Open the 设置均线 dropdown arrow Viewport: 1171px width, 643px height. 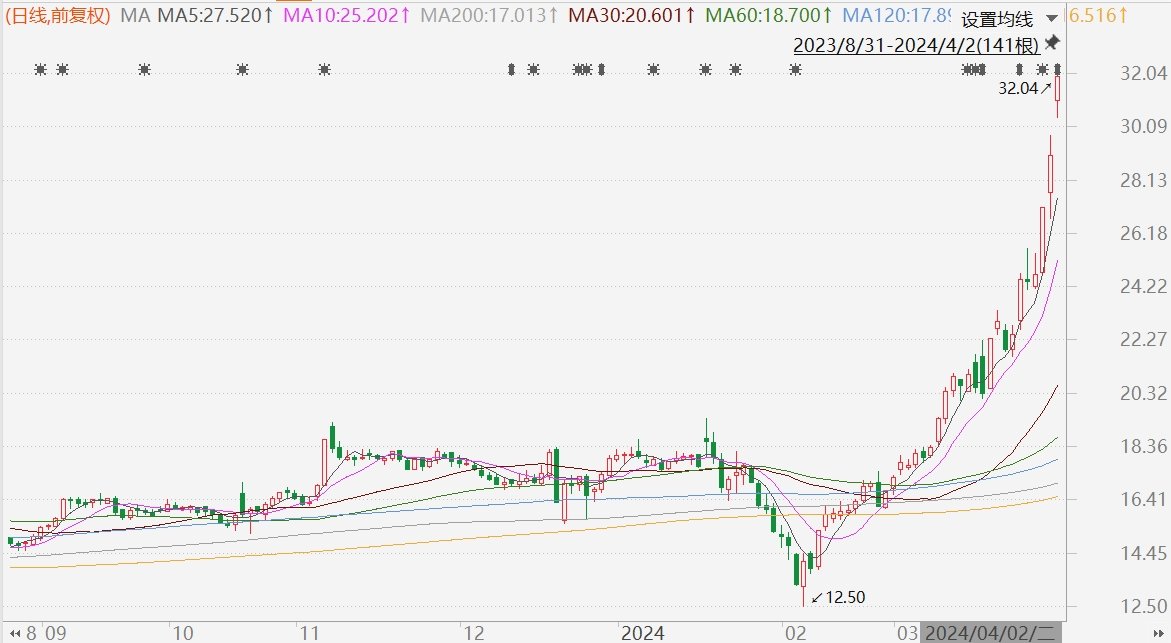1052,18
